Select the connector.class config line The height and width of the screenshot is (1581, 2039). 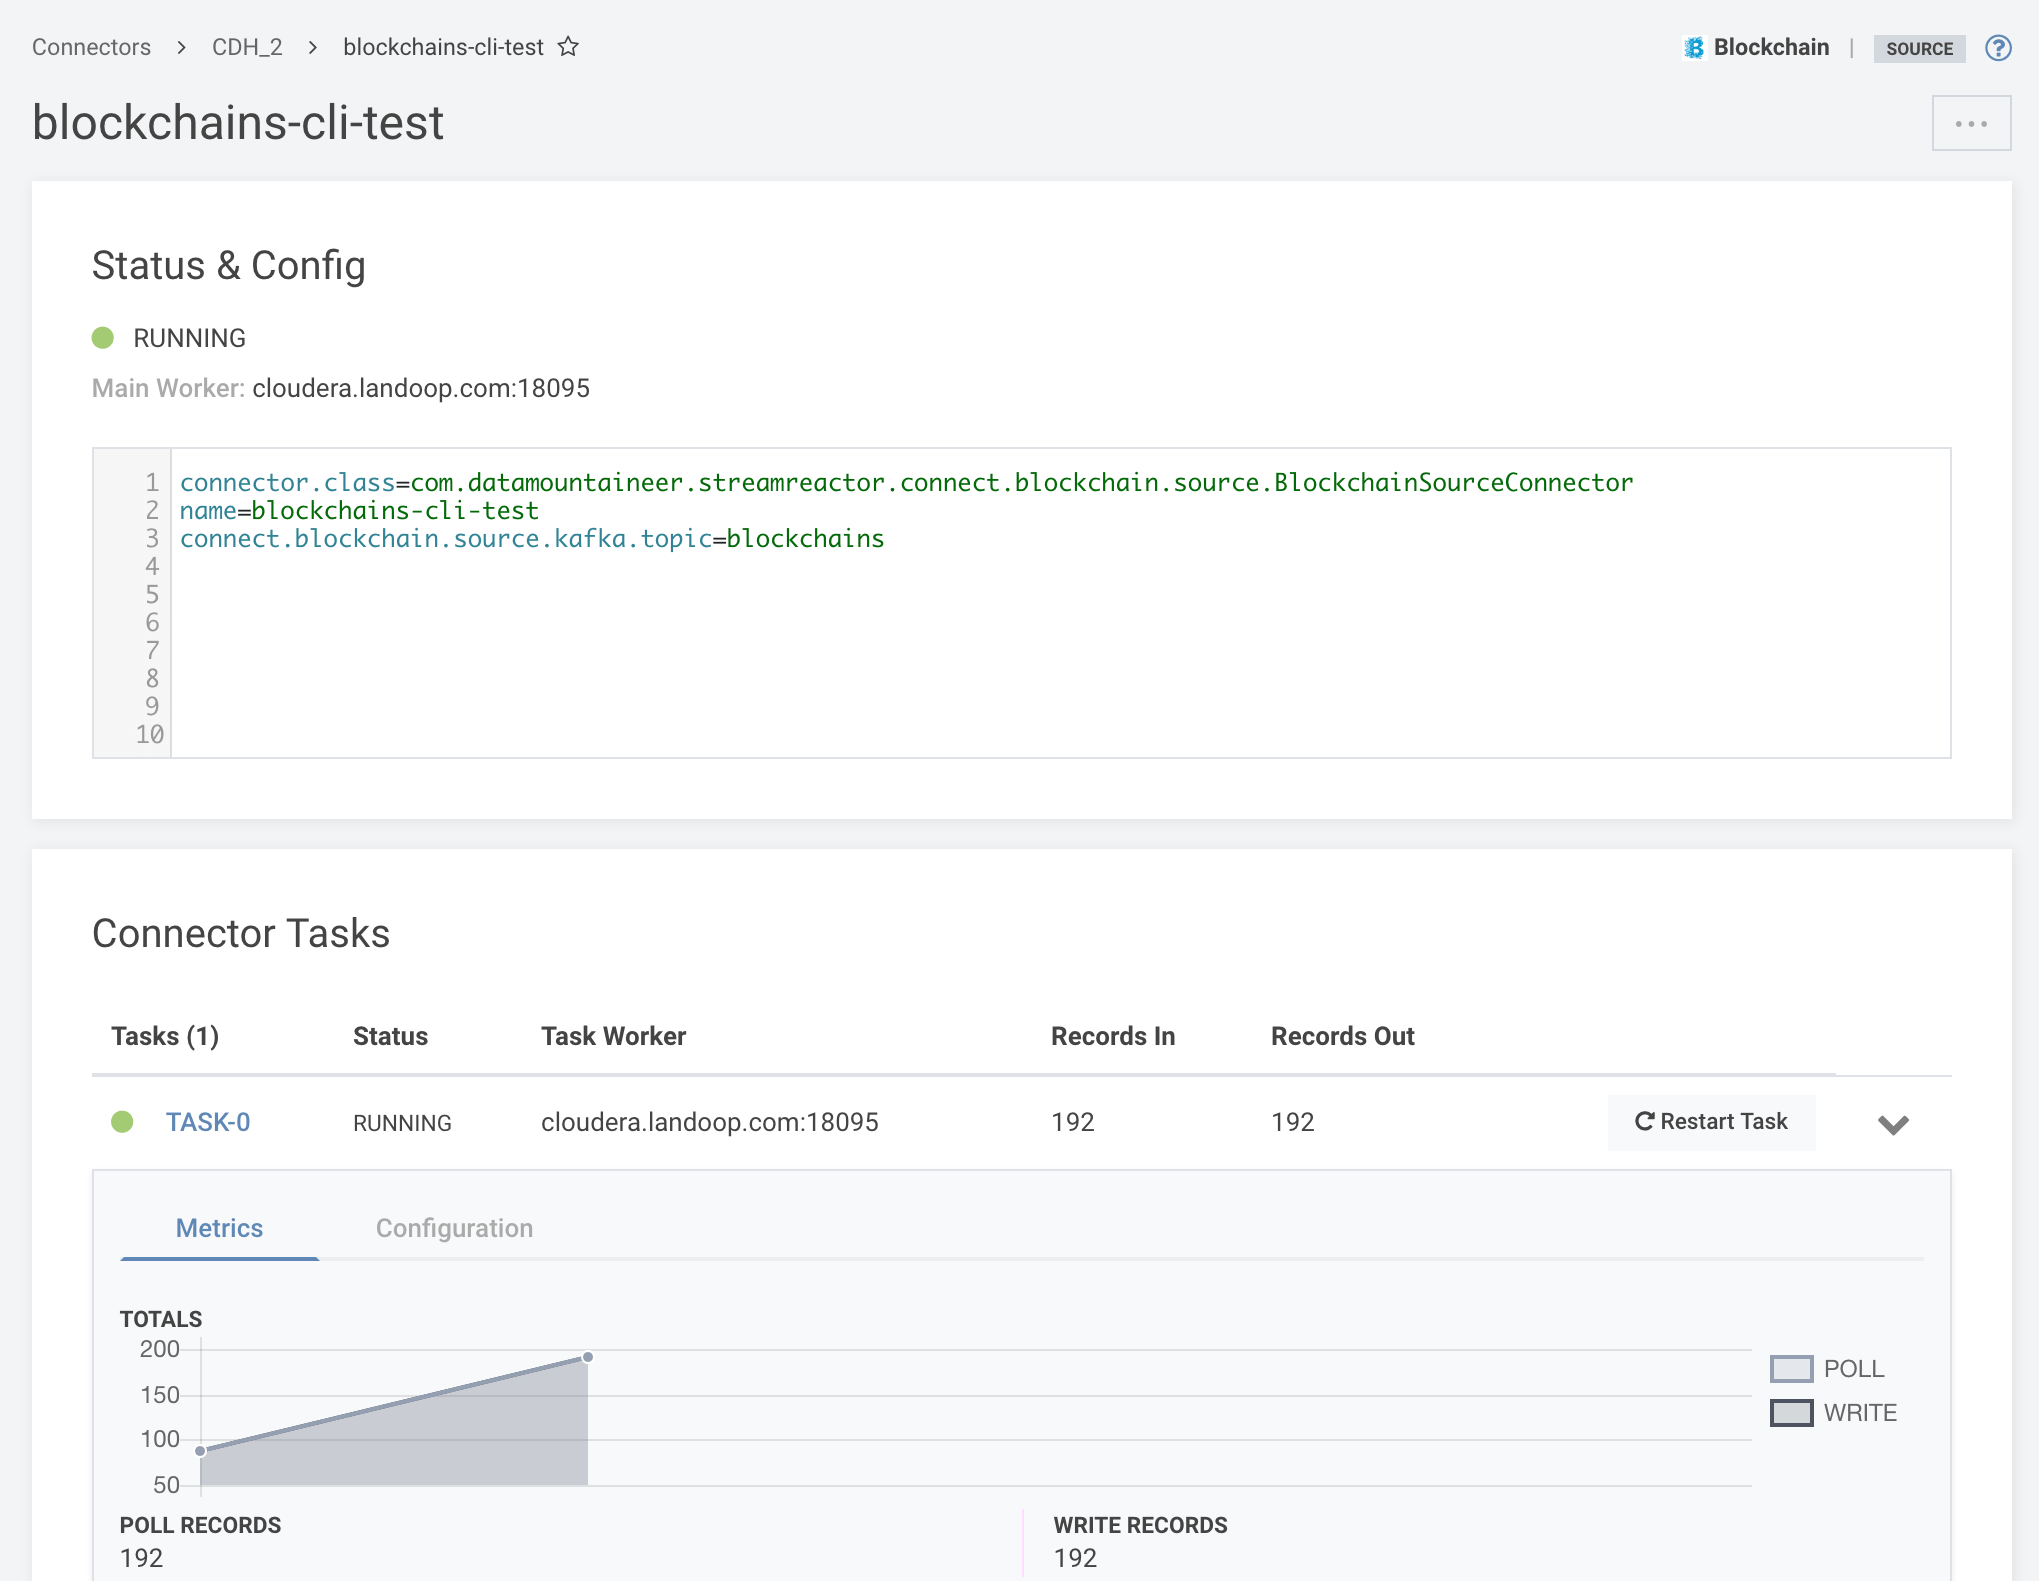click(x=906, y=482)
